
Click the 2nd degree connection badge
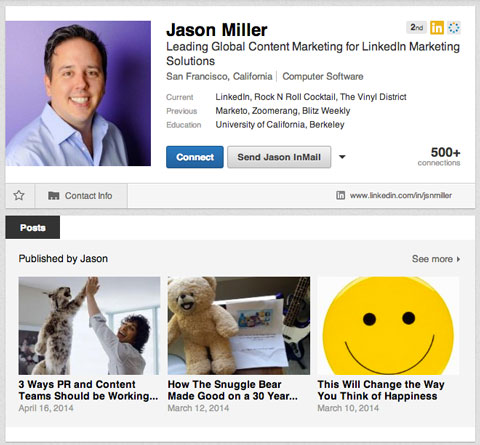pos(416,27)
